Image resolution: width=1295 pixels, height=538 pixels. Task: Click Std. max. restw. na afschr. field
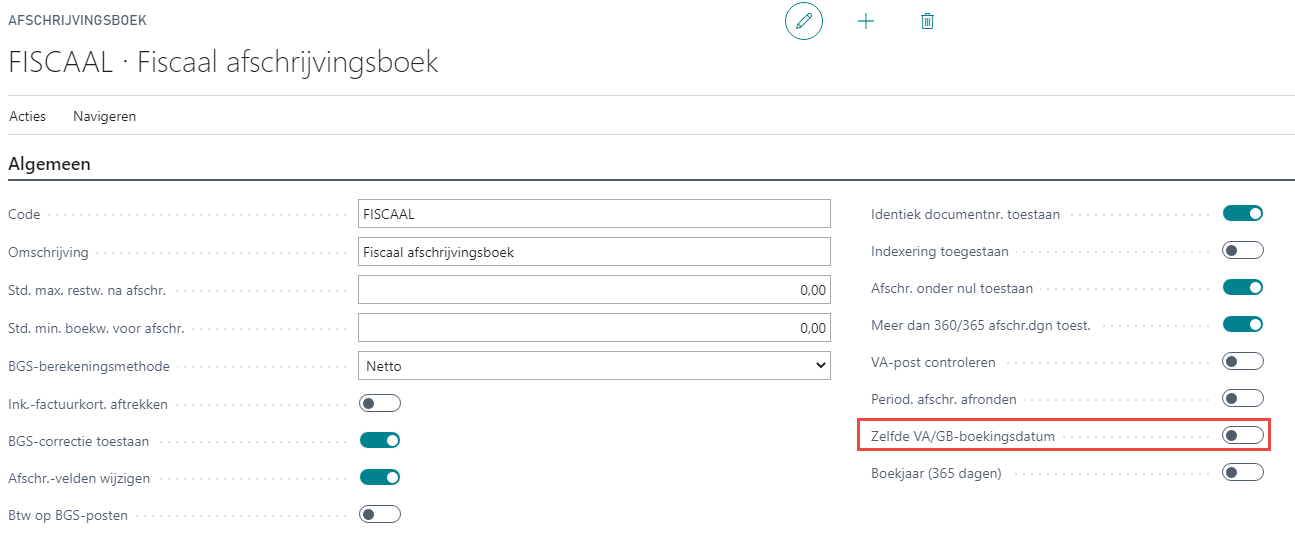coord(594,290)
